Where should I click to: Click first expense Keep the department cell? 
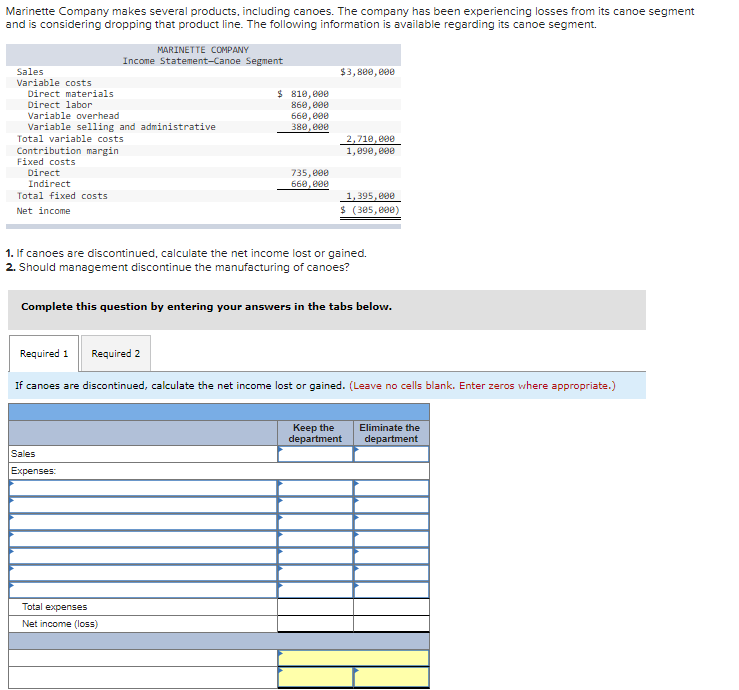(x=315, y=488)
